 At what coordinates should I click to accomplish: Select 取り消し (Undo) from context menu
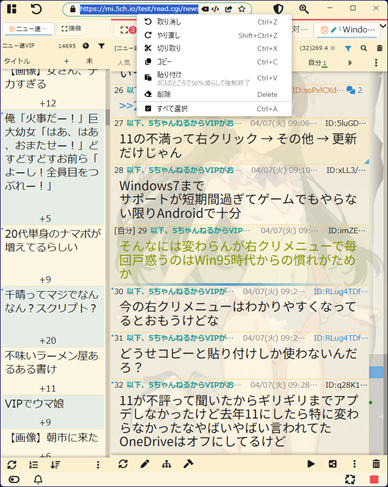(214, 22)
